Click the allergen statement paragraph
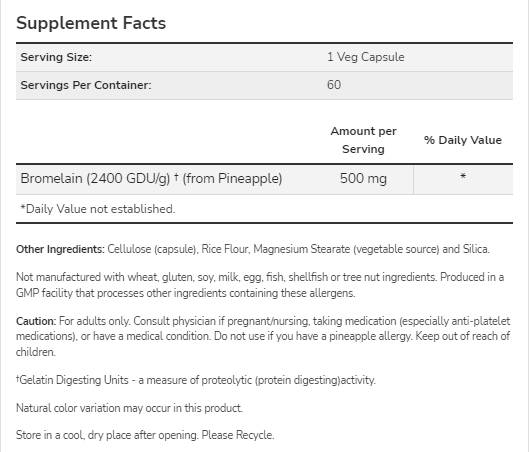Screen dimensions: 529x452 pyautogui.click(x=260, y=285)
